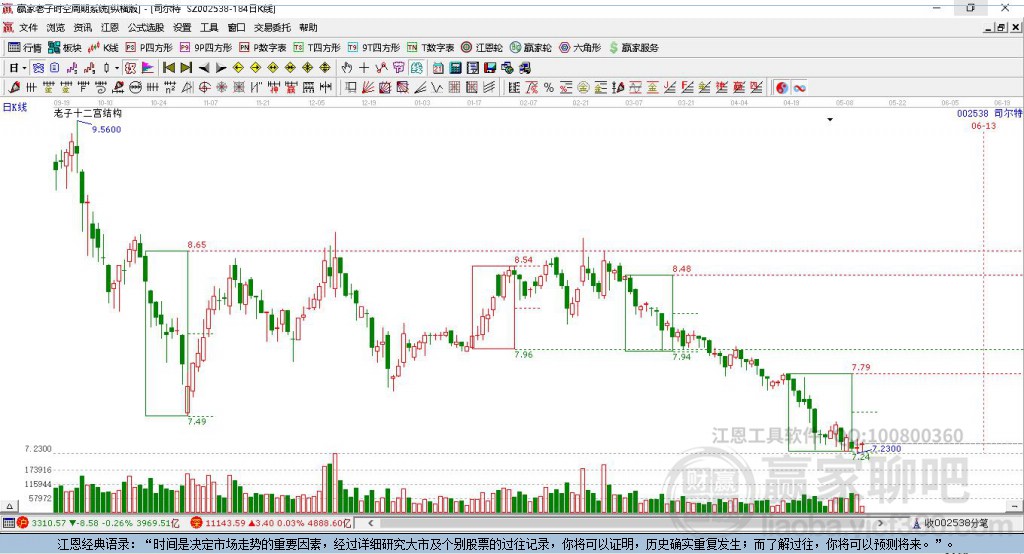Click the horizontal scrollbar right arrow
This screenshot has width=1024, height=554.
point(880,523)
